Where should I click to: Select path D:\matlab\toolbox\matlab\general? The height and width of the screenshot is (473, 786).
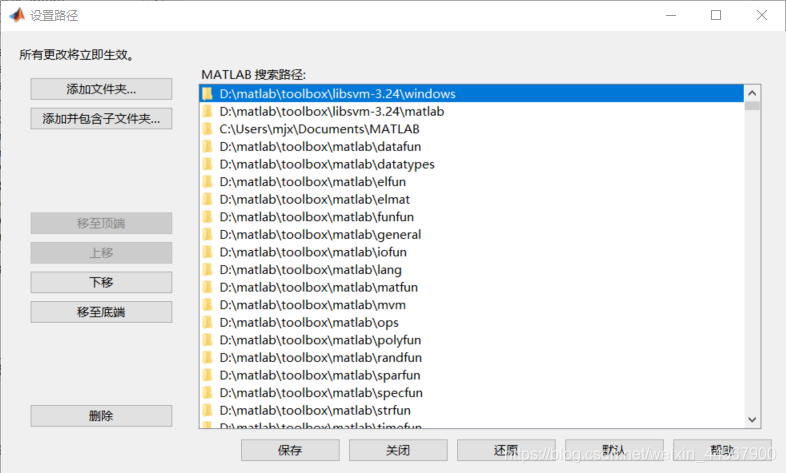click(x=472, y=234)
